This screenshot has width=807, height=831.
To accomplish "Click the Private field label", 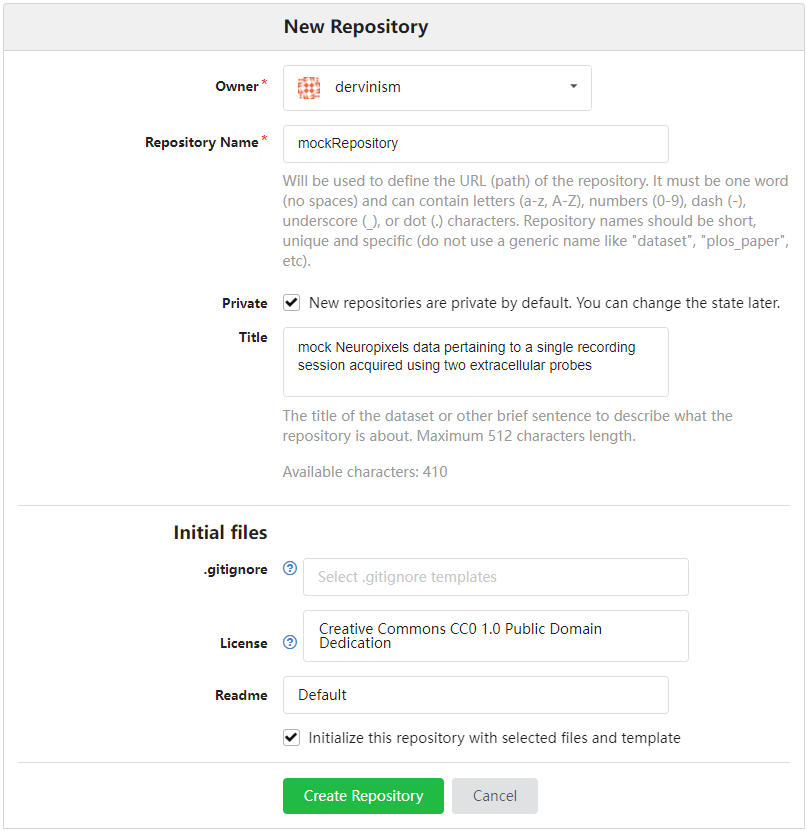I will 245,304.
